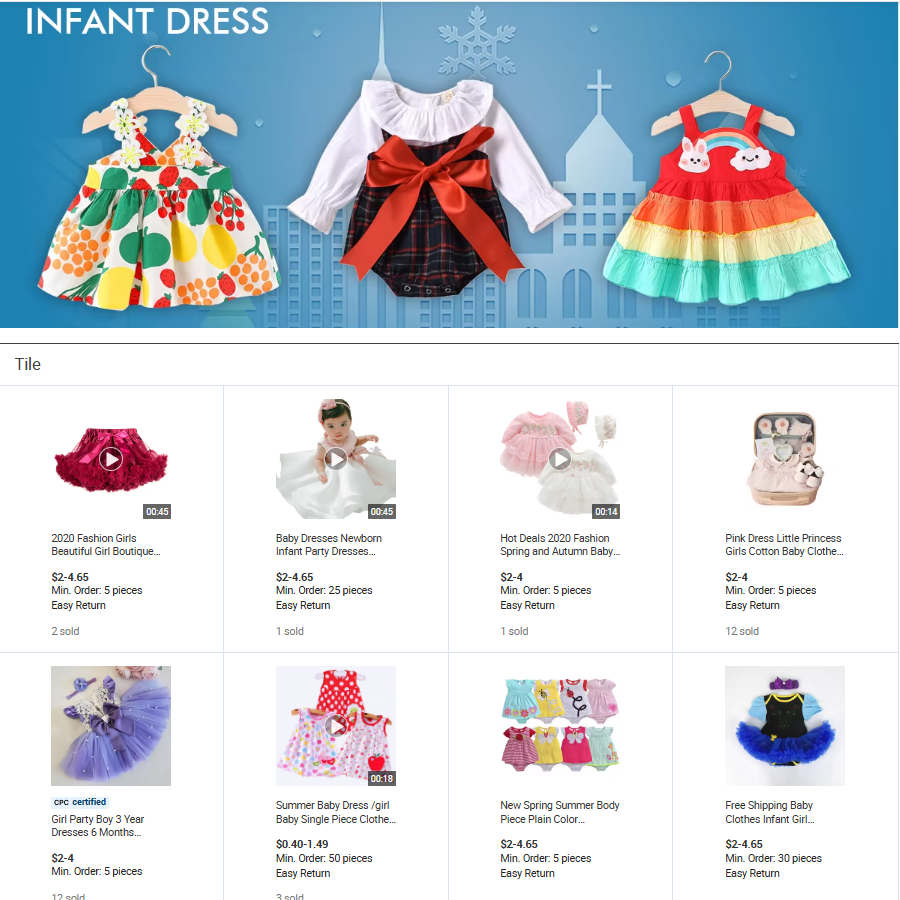The height and width of the screenshot is (900, 900).
Task: Open the Pink Dress Little Princess thumbnail
Action: coord(785,459)
